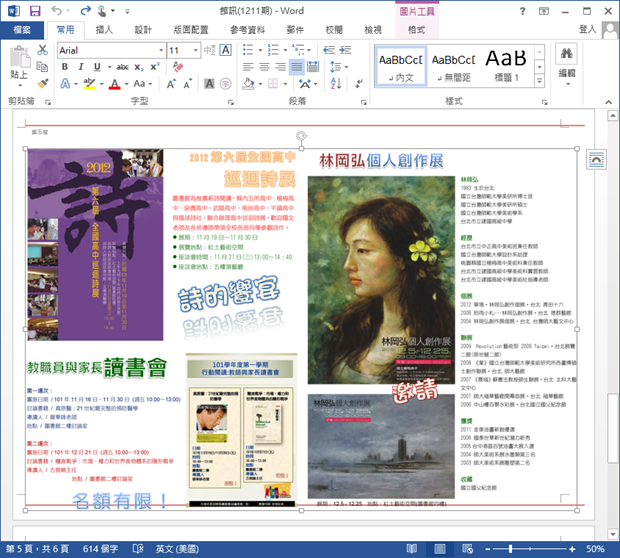Click the 614 個字 word count
Viewport: 620px width, 558px height.
tap(100, 549)
